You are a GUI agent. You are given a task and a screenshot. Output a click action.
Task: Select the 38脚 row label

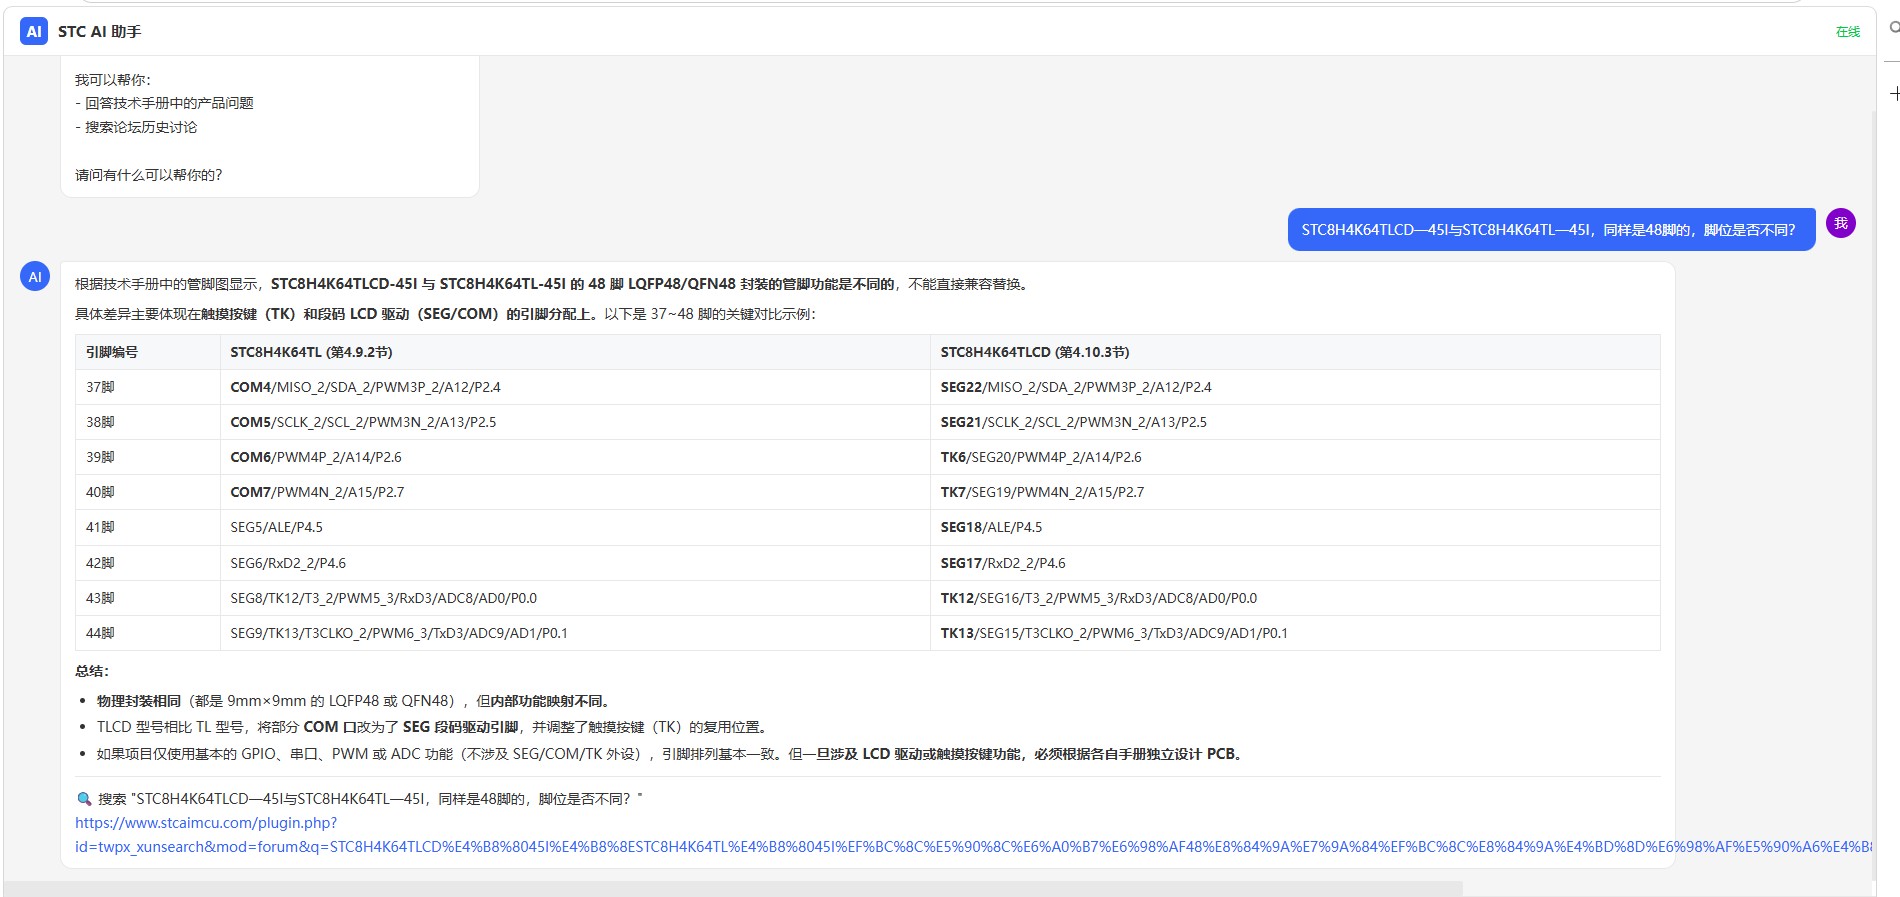pos(100,422)
